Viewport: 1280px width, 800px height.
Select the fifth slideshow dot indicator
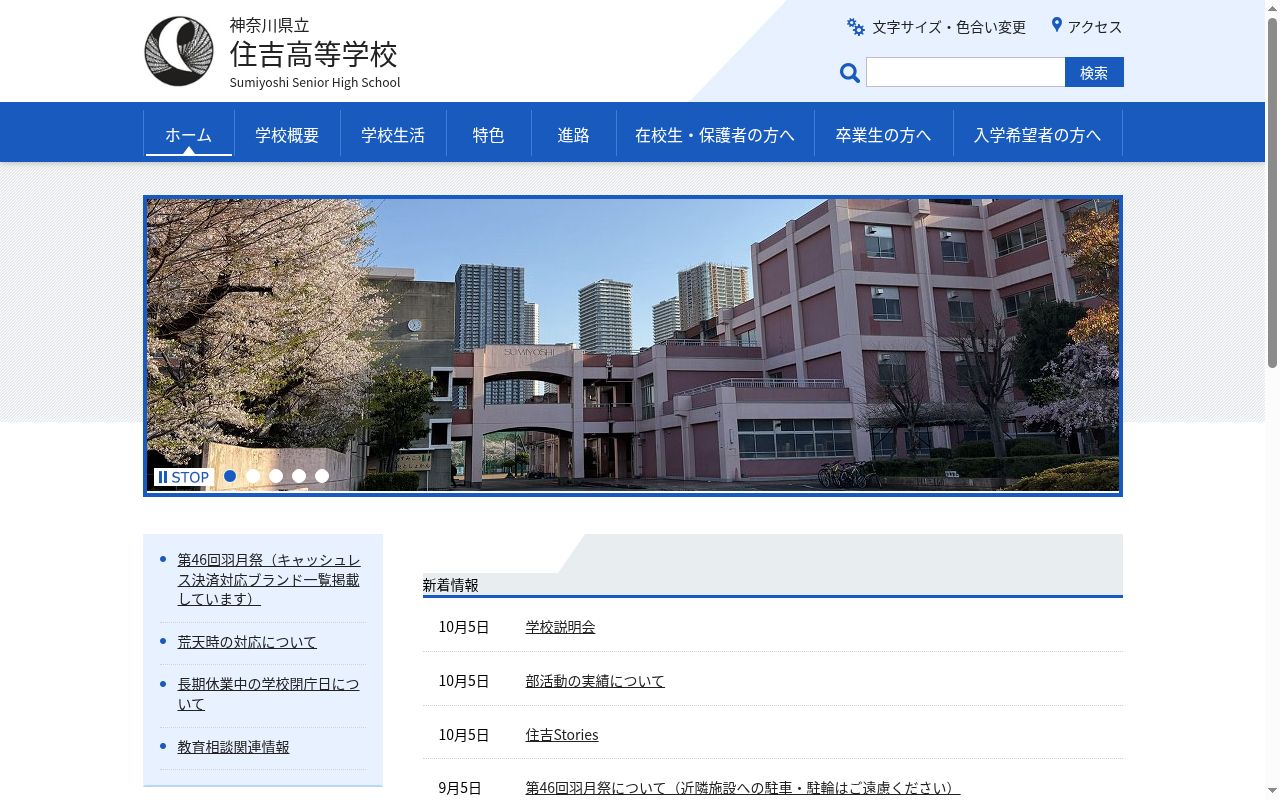[322, 476]
